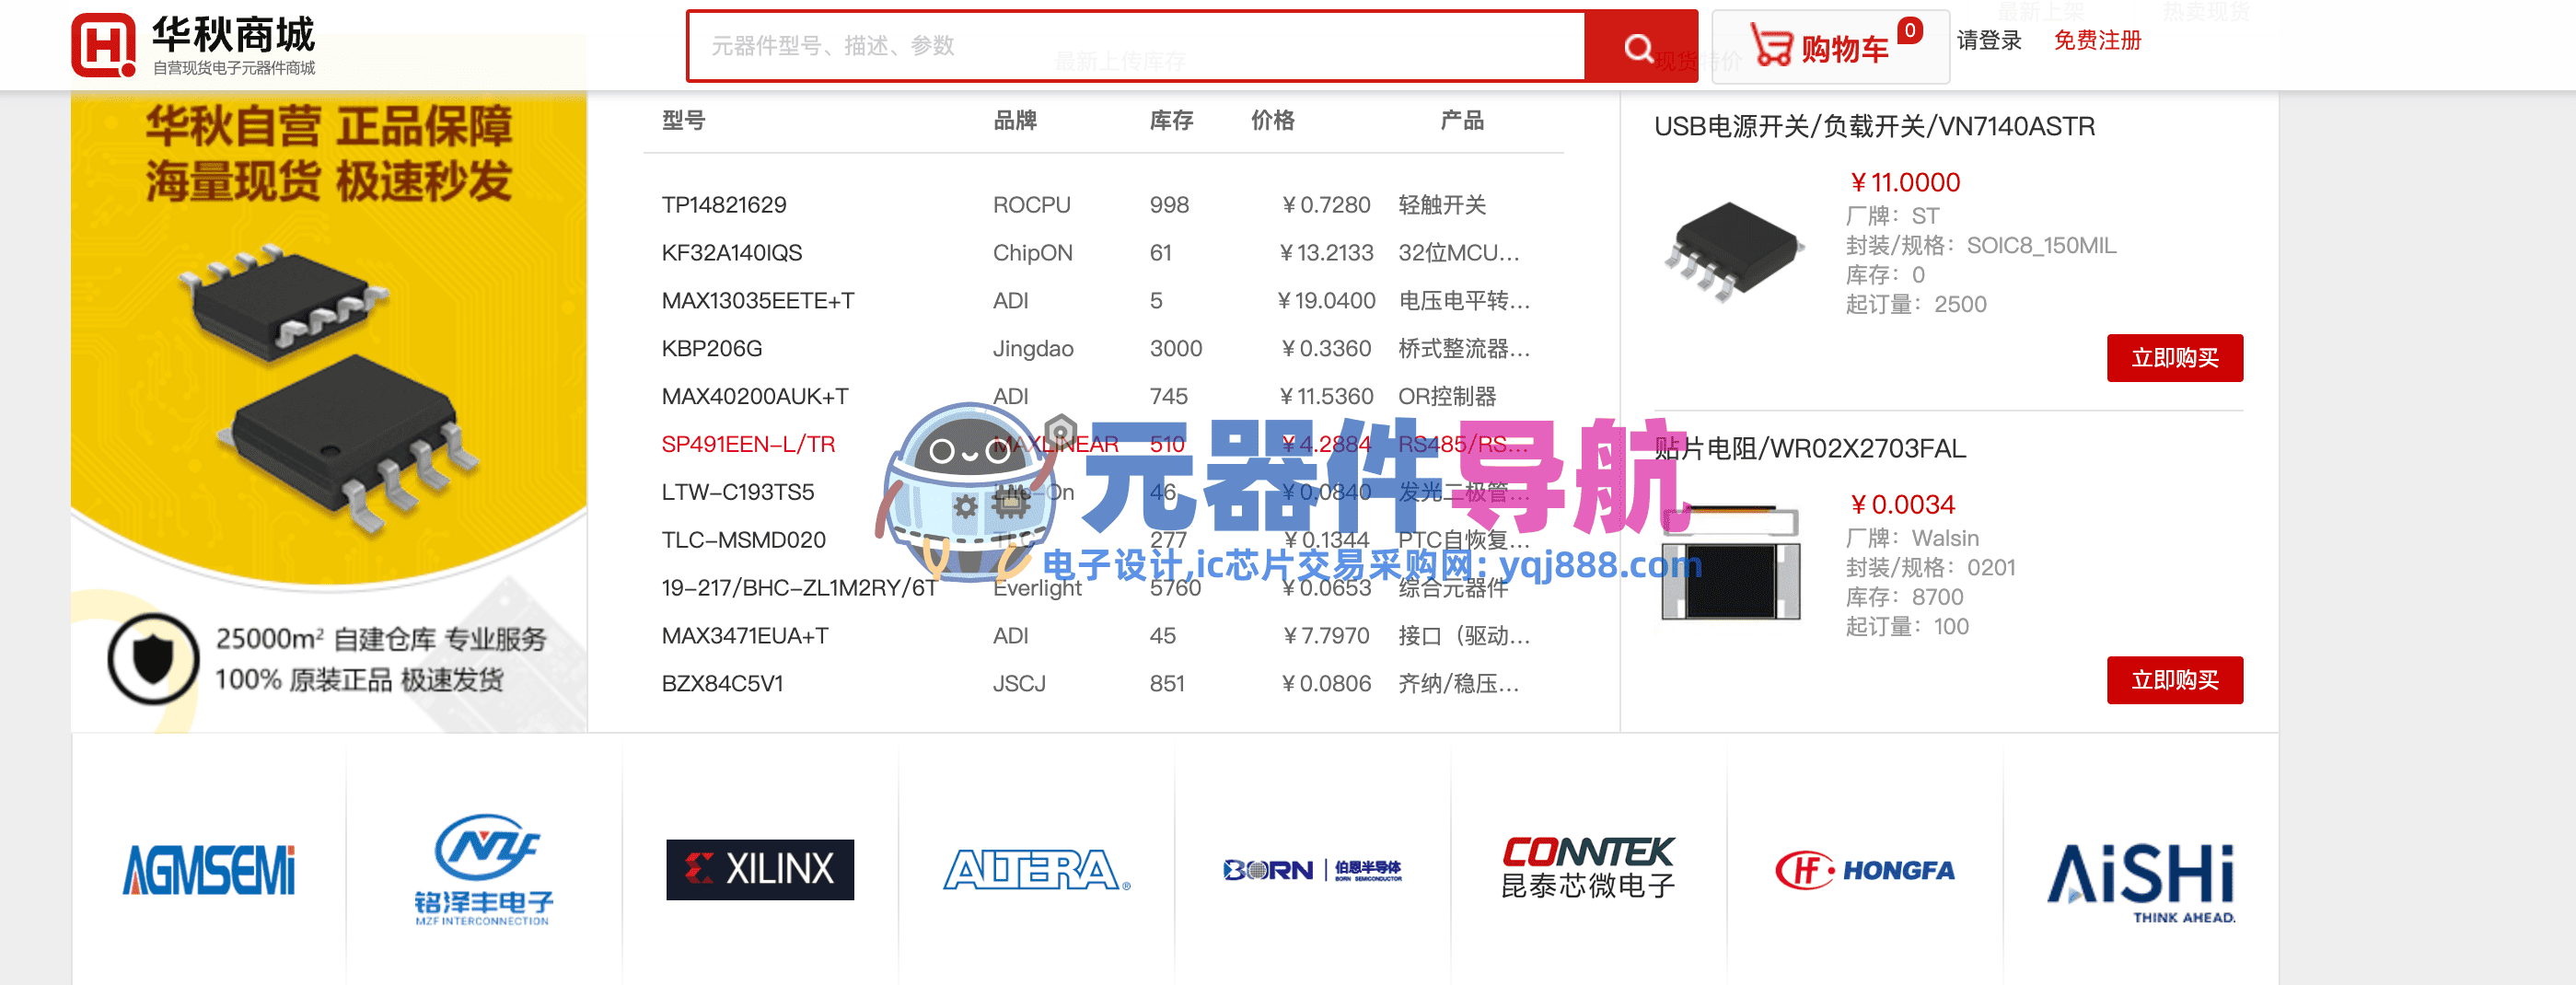Click the BORN 伯恩半导体 logo

coord(1312,869)
